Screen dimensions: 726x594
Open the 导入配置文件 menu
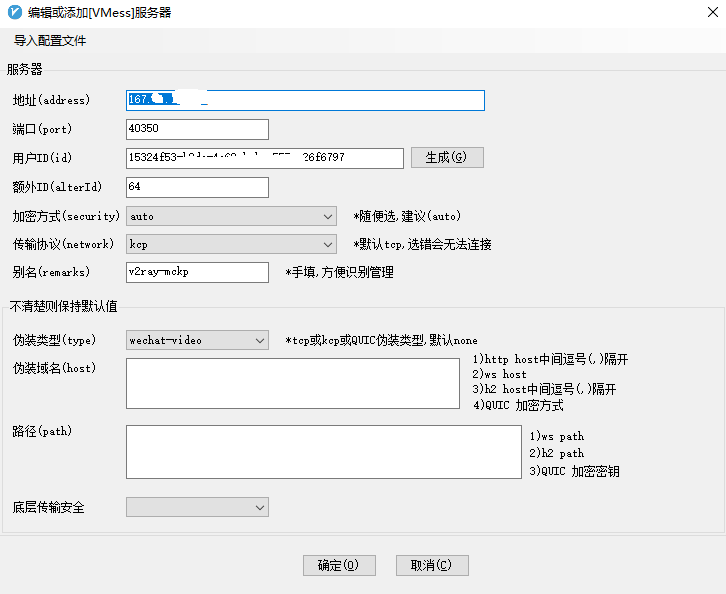[x=50, y=41]
